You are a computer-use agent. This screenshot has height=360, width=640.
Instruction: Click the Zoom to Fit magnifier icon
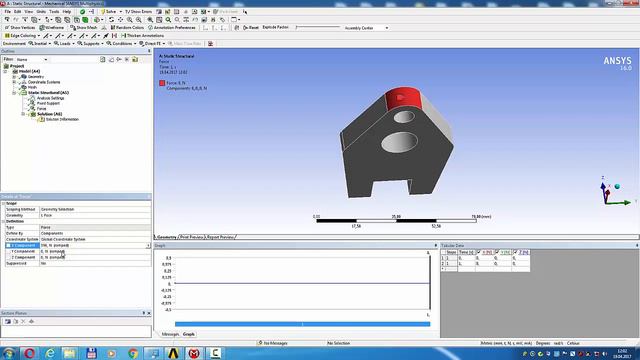point(150,20)
